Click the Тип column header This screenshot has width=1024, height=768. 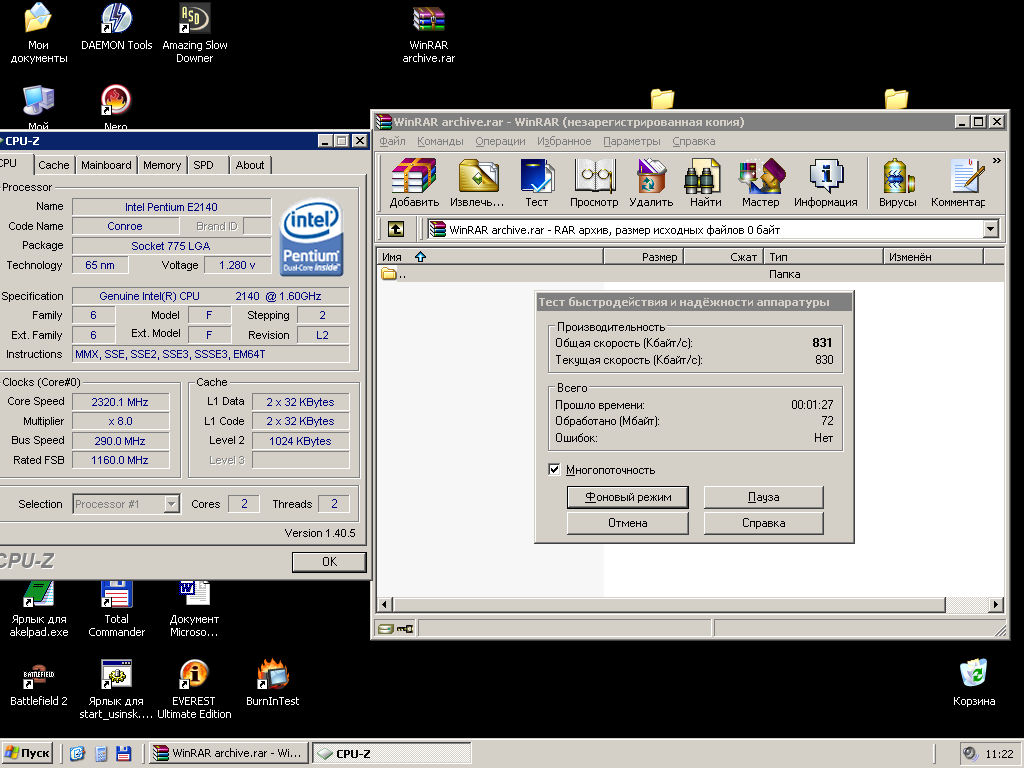coord(823,257)
